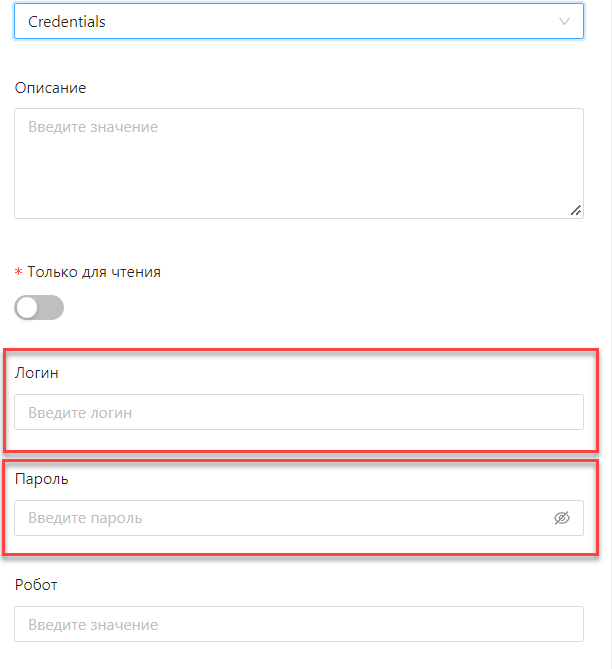The width and height of the screenshot is (612, 669).
Task: Click the Пароль field label
Action: [41, 479]
